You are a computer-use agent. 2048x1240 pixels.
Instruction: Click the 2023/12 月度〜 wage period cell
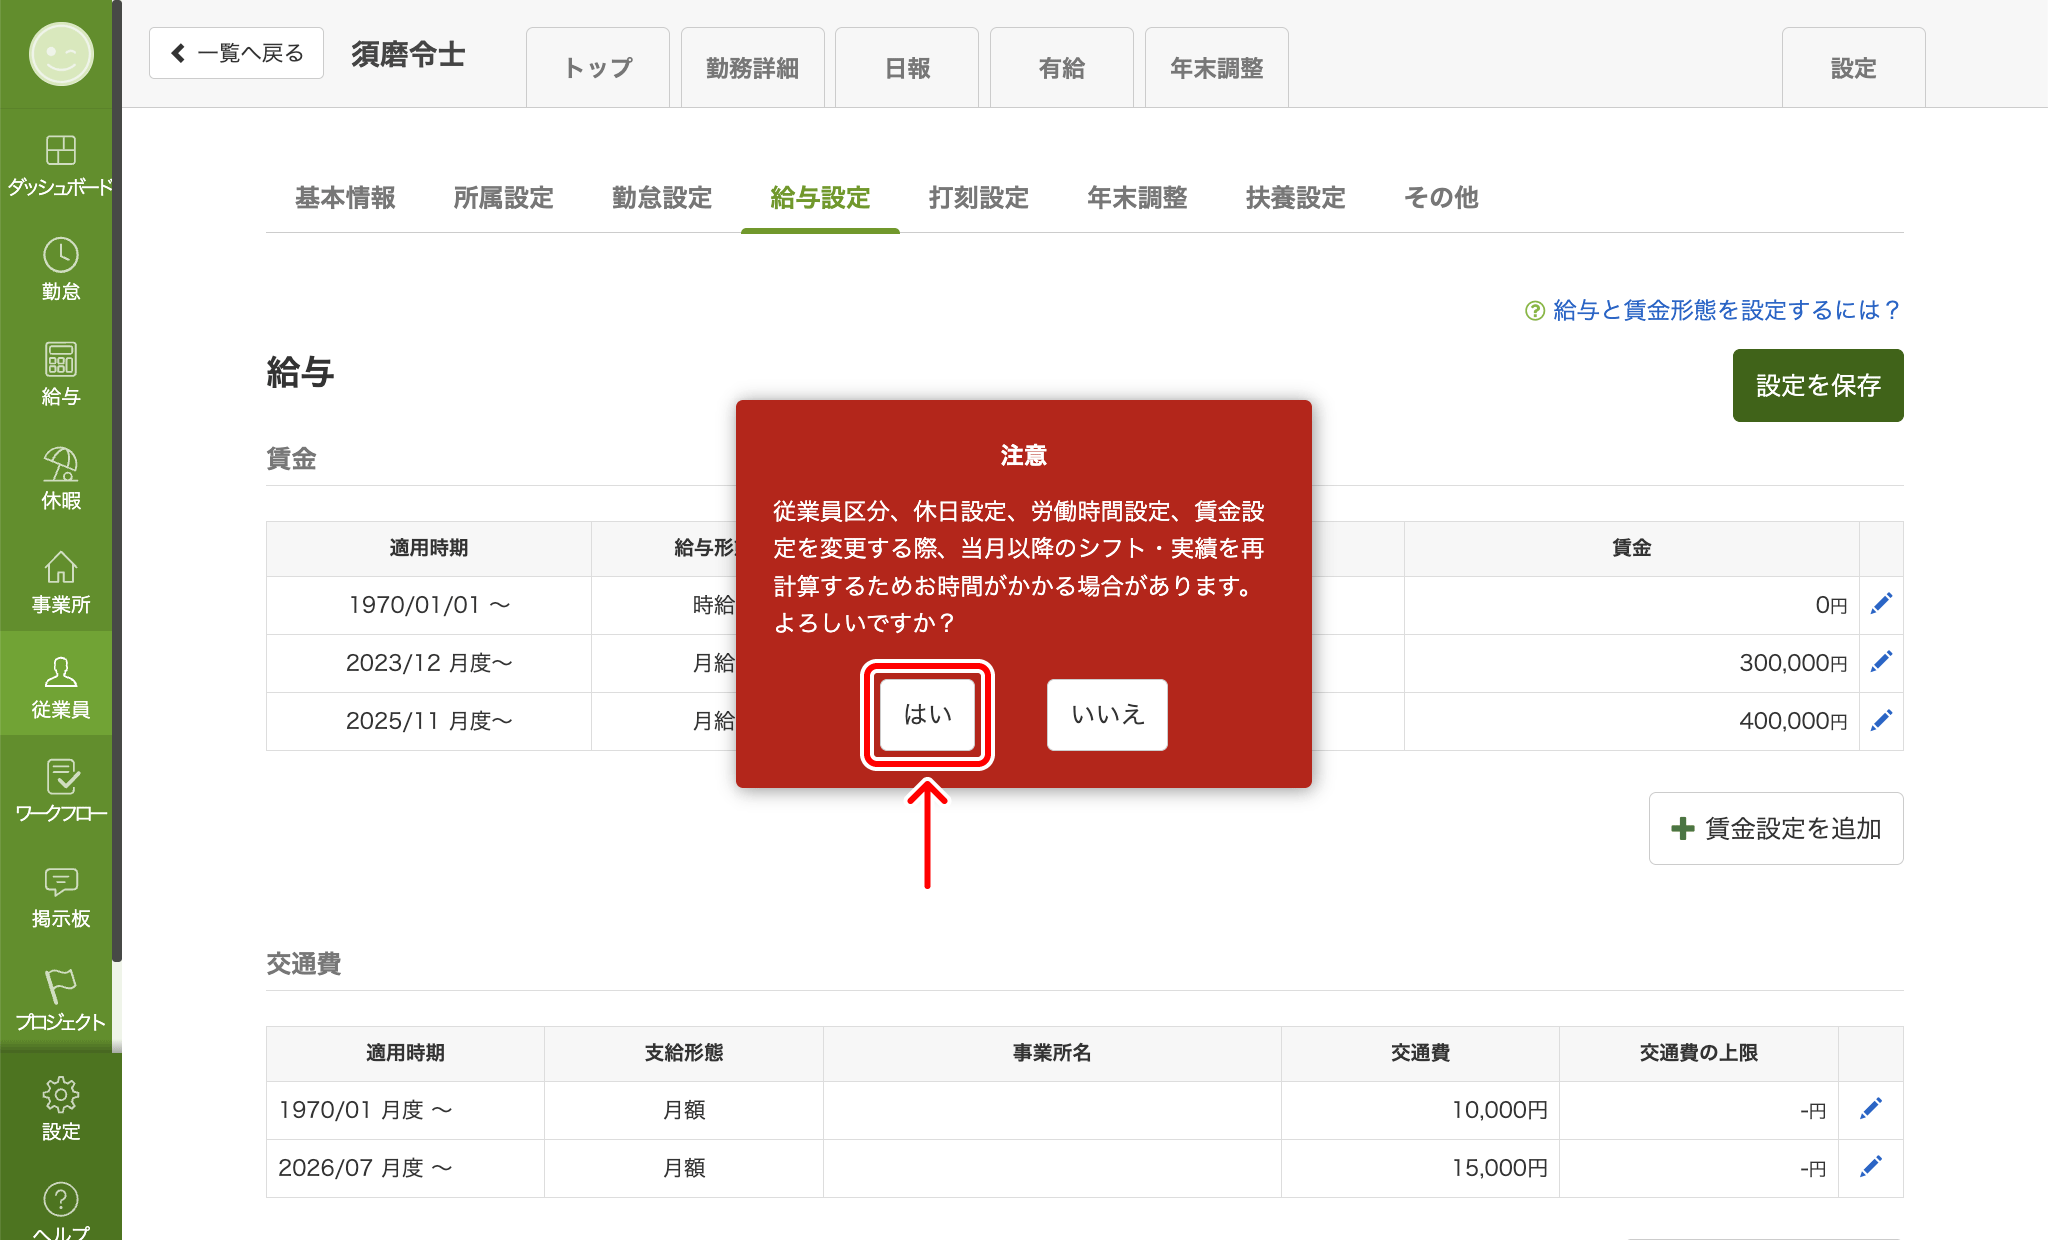pyautogui.click(x=429, y=663)
